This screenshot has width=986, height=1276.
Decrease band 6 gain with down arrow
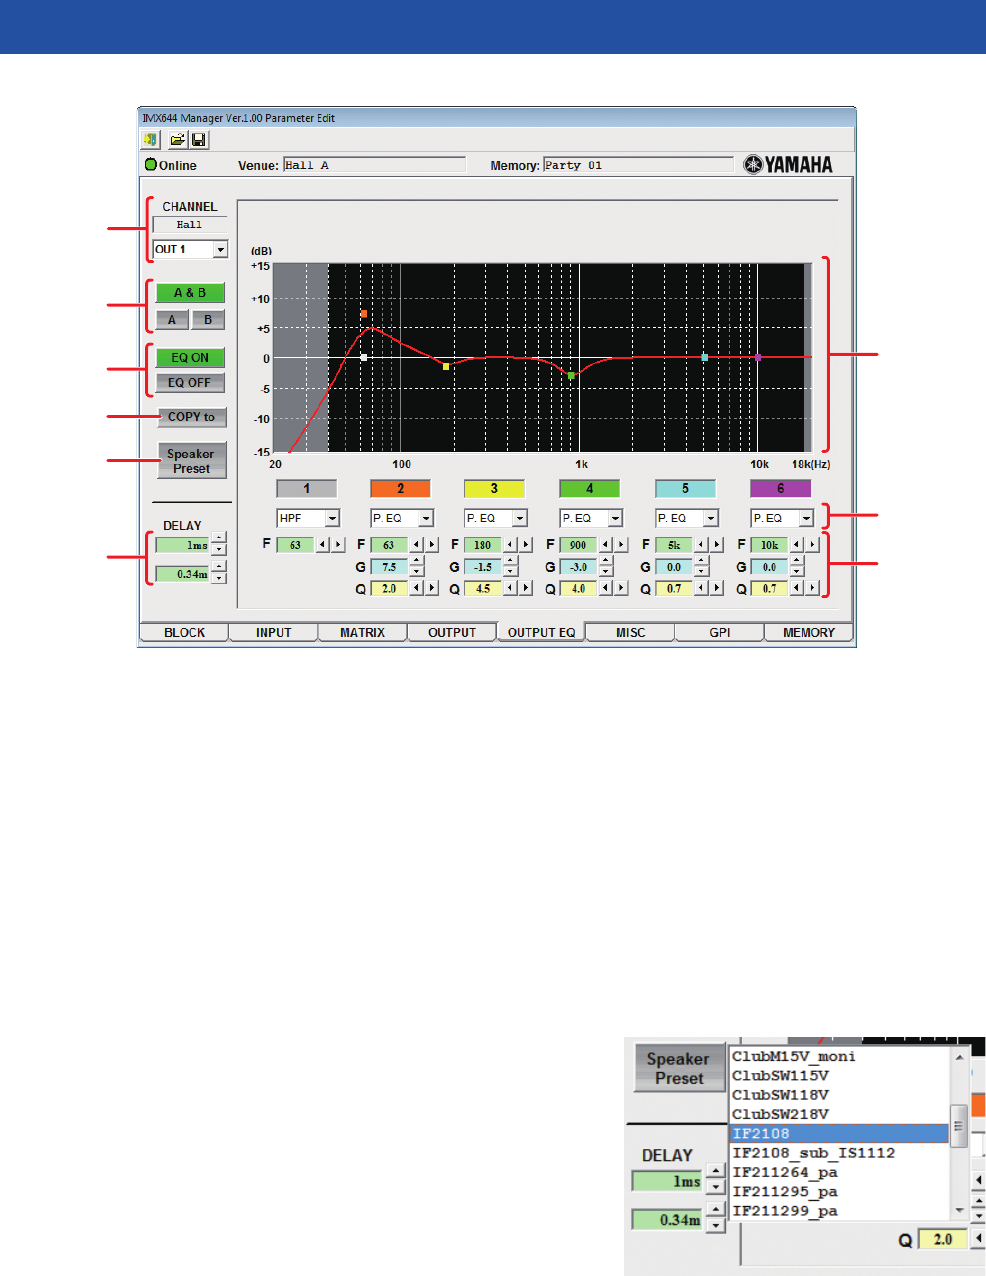click(x=797, y=572)
